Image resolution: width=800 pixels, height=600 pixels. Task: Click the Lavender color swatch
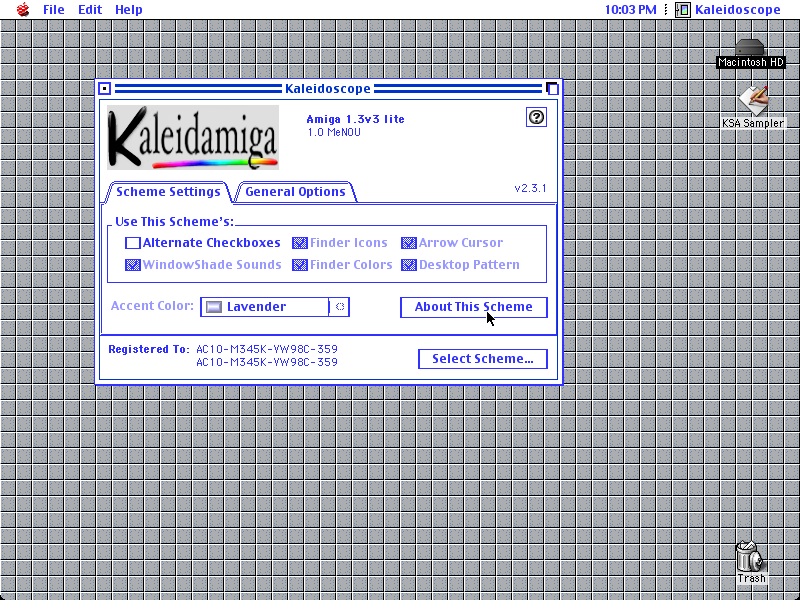coord(214,307)
